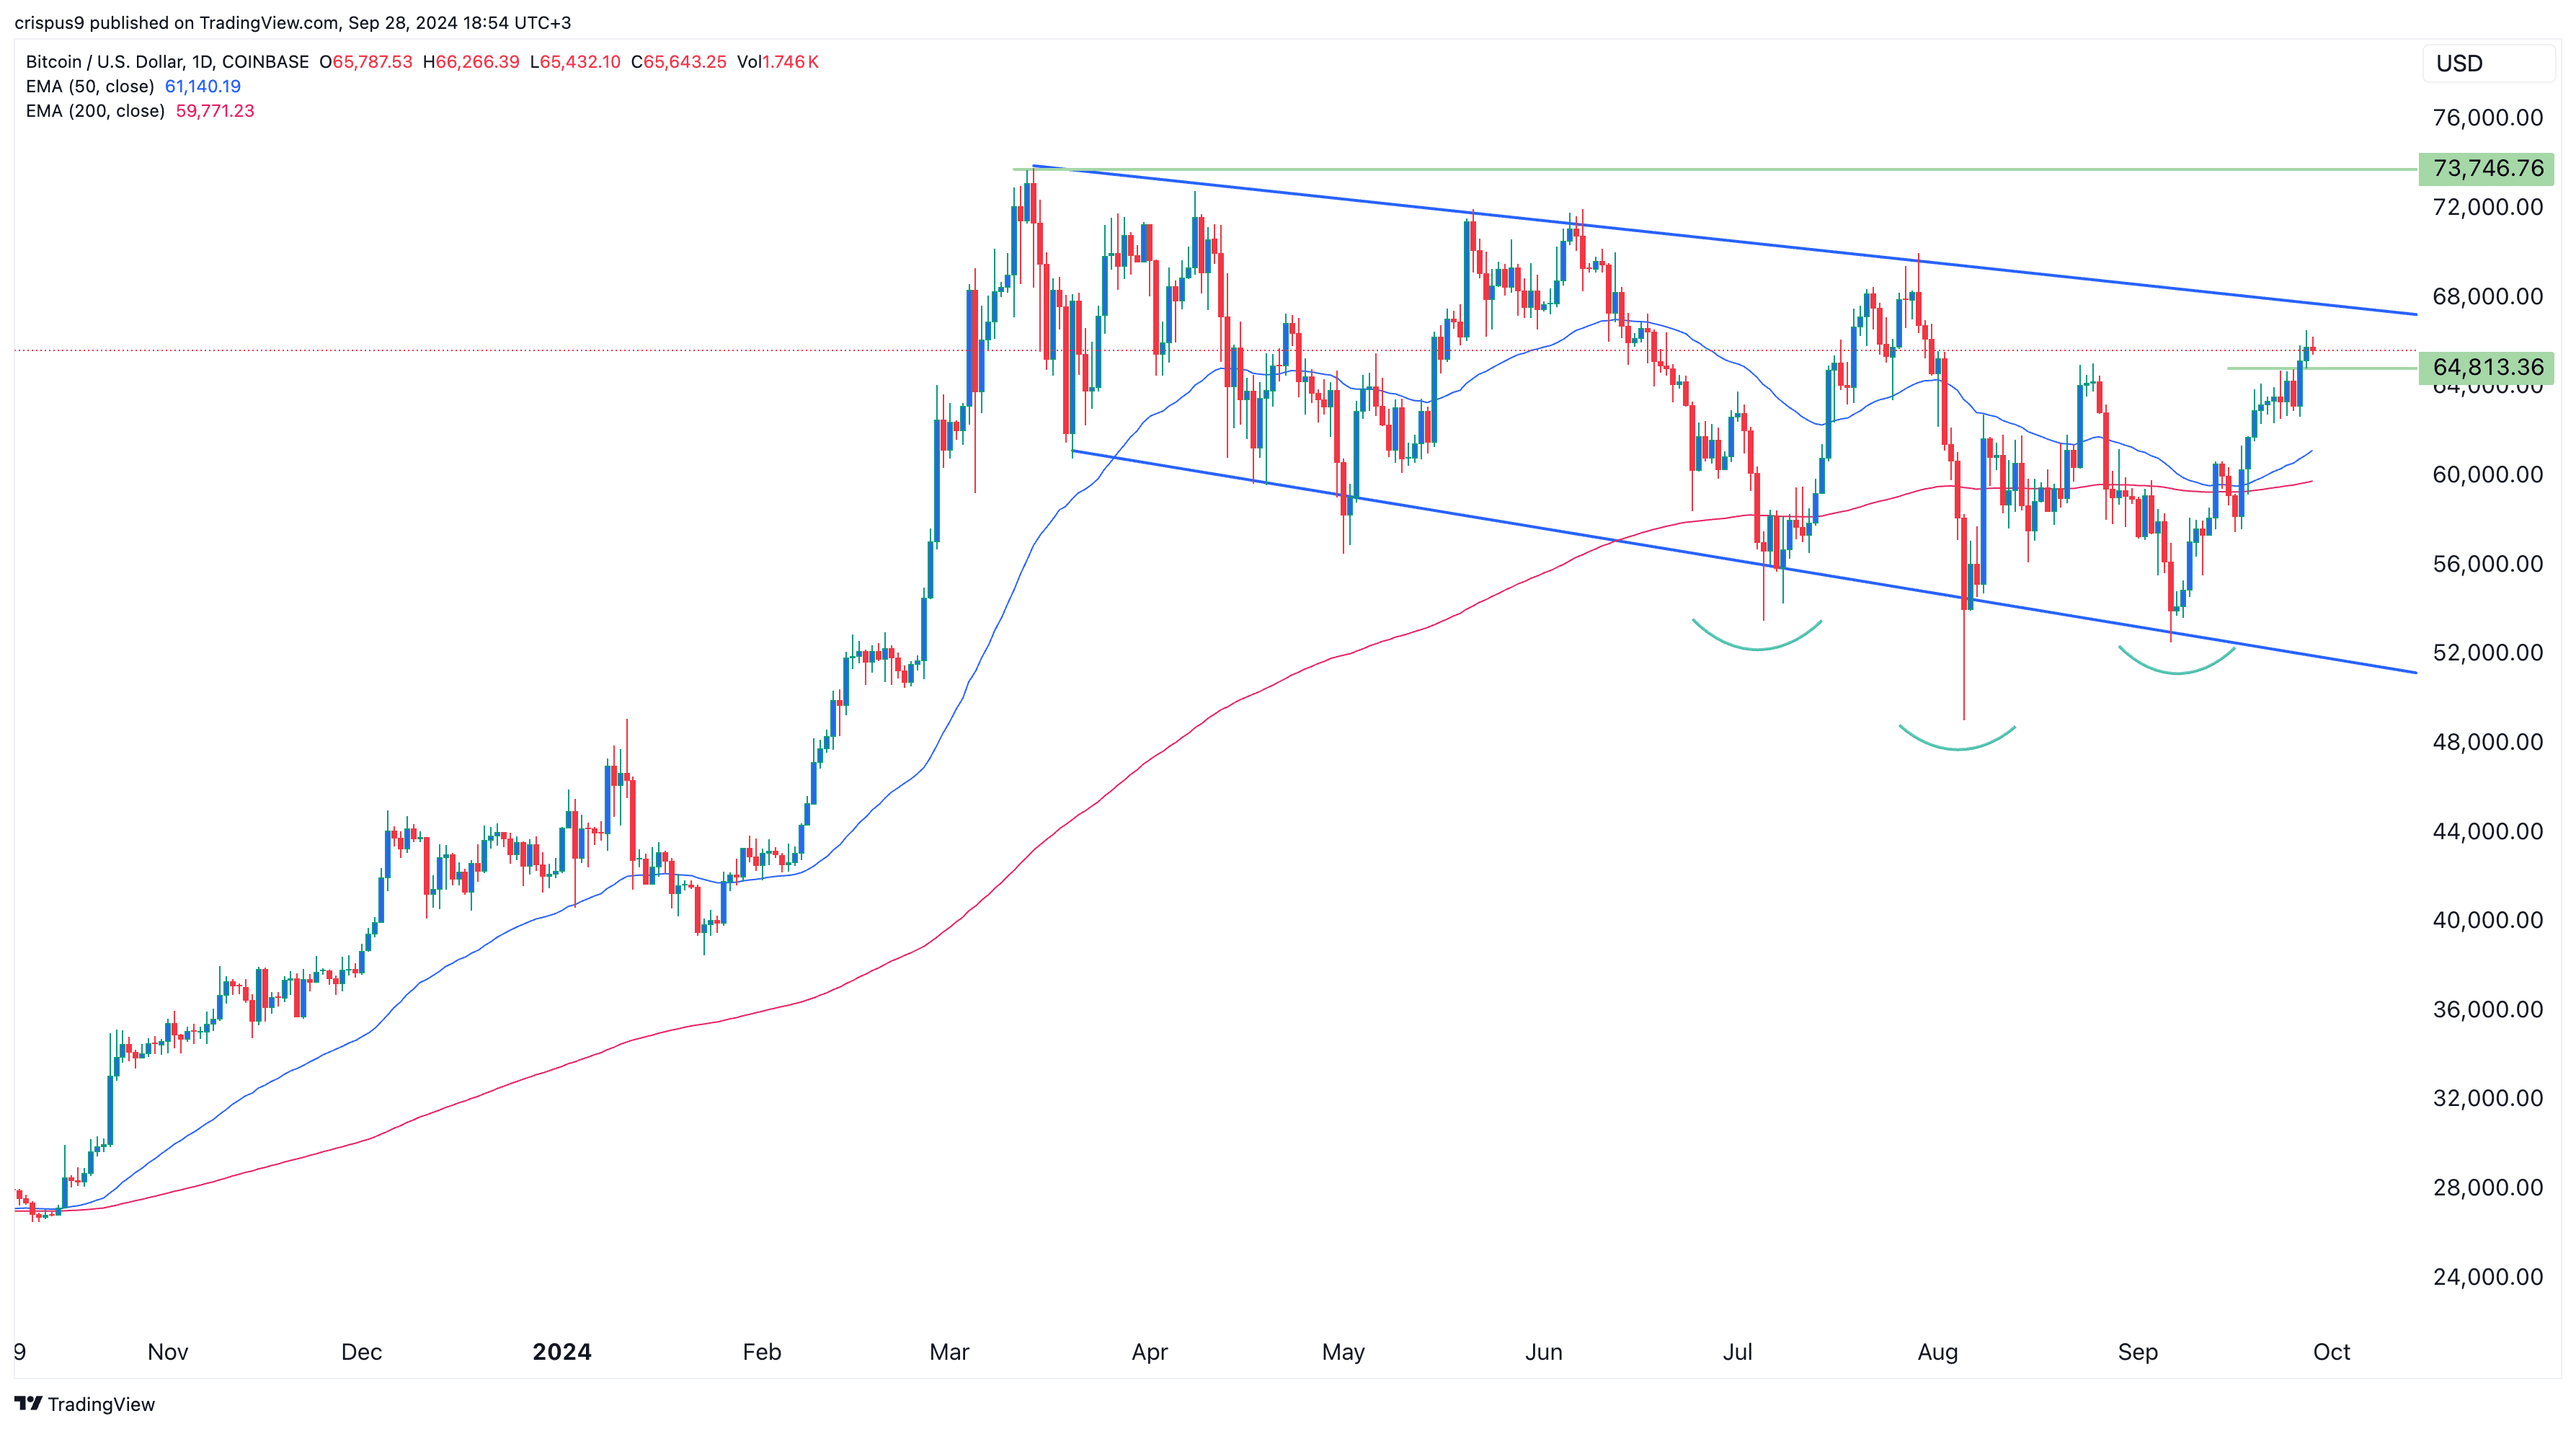Image resolution: width=2576 pixels, height=1429 pixels.
Task: Click the 24,000.00 price axis label
Action: [x=2487, y=1277]
